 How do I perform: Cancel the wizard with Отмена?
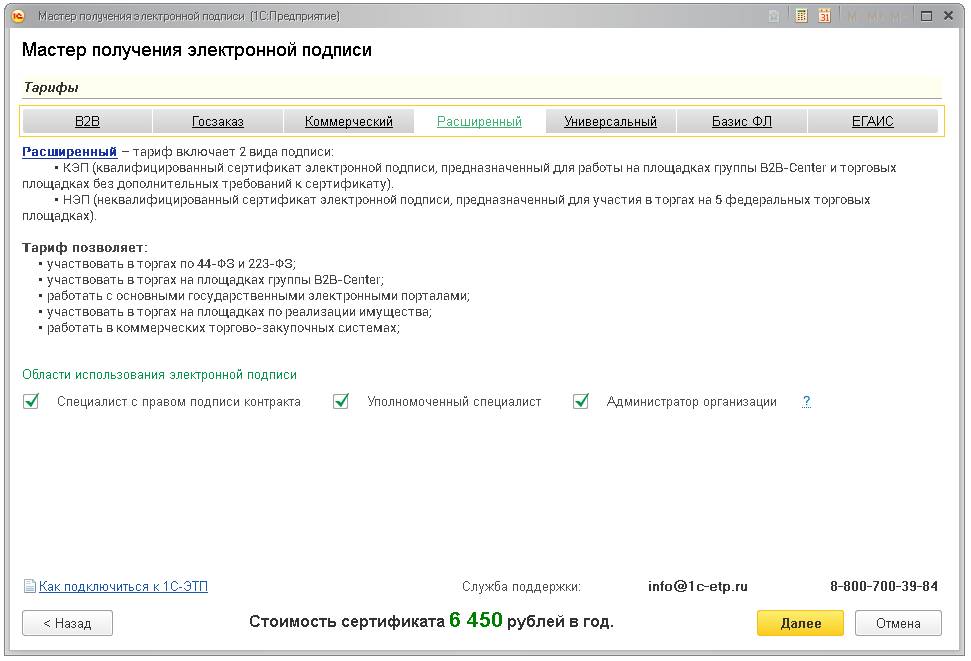click(x=898, y=623)
